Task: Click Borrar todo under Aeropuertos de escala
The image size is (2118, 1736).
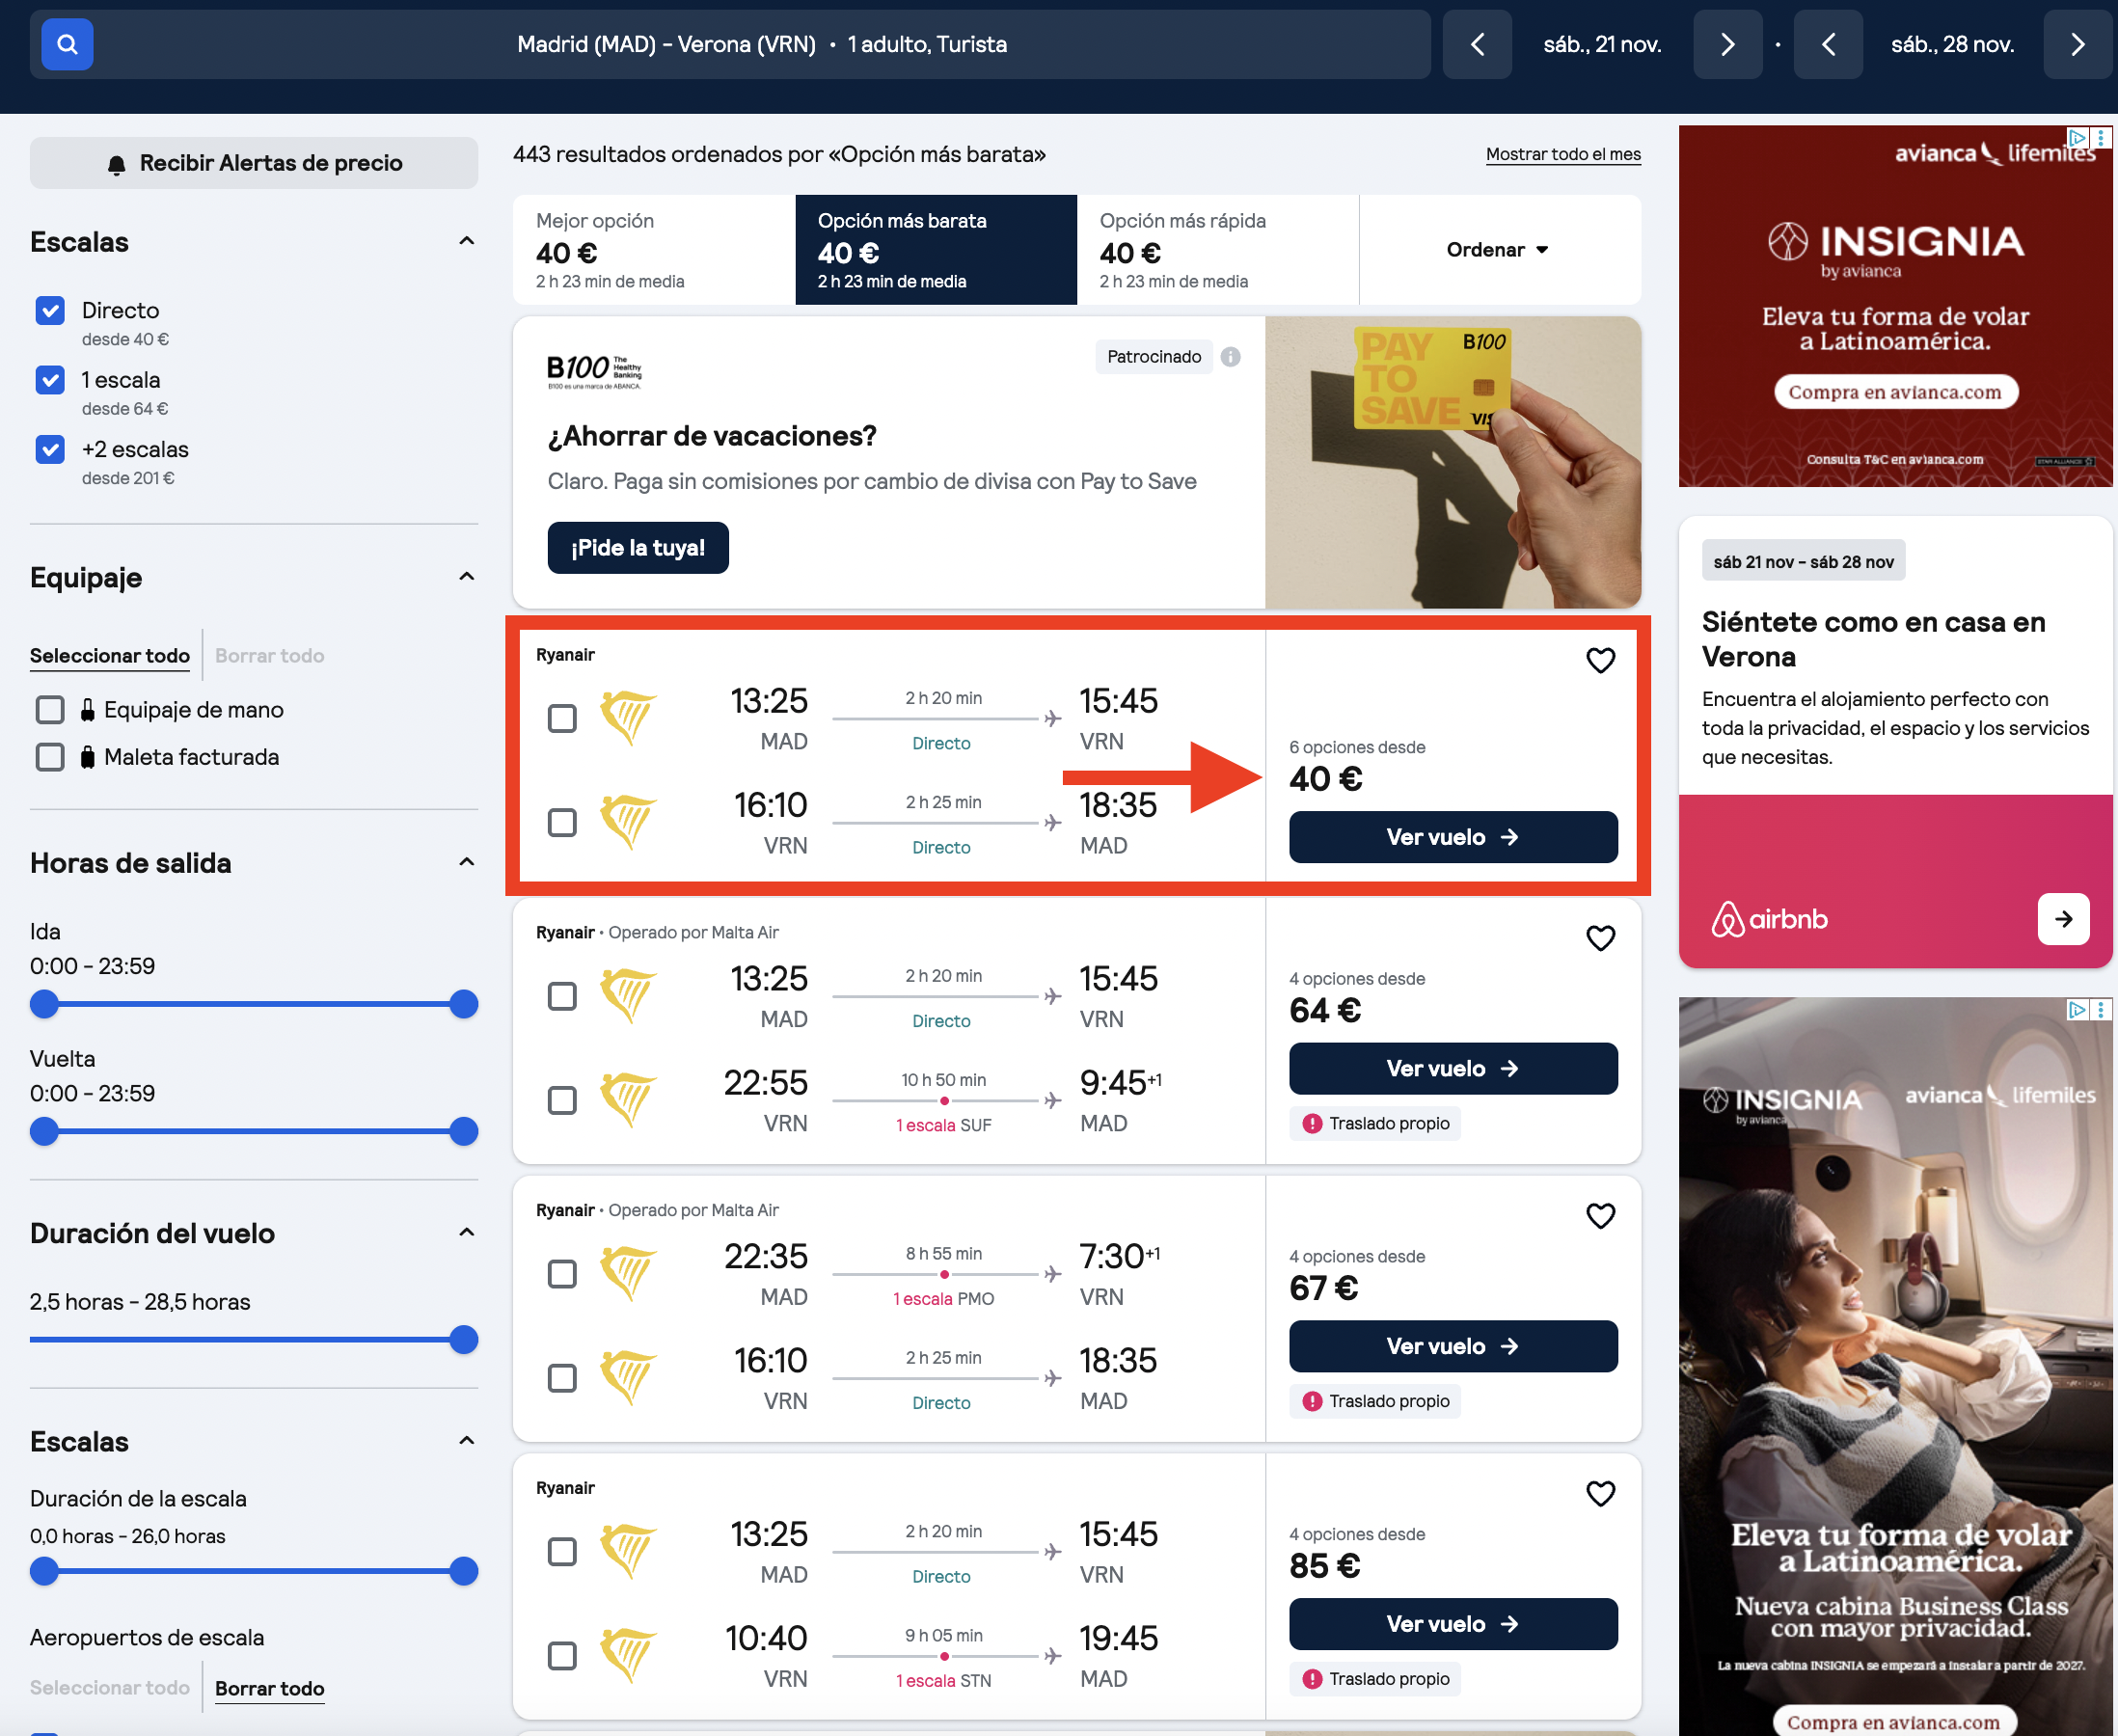Action: pos(269,1689)
